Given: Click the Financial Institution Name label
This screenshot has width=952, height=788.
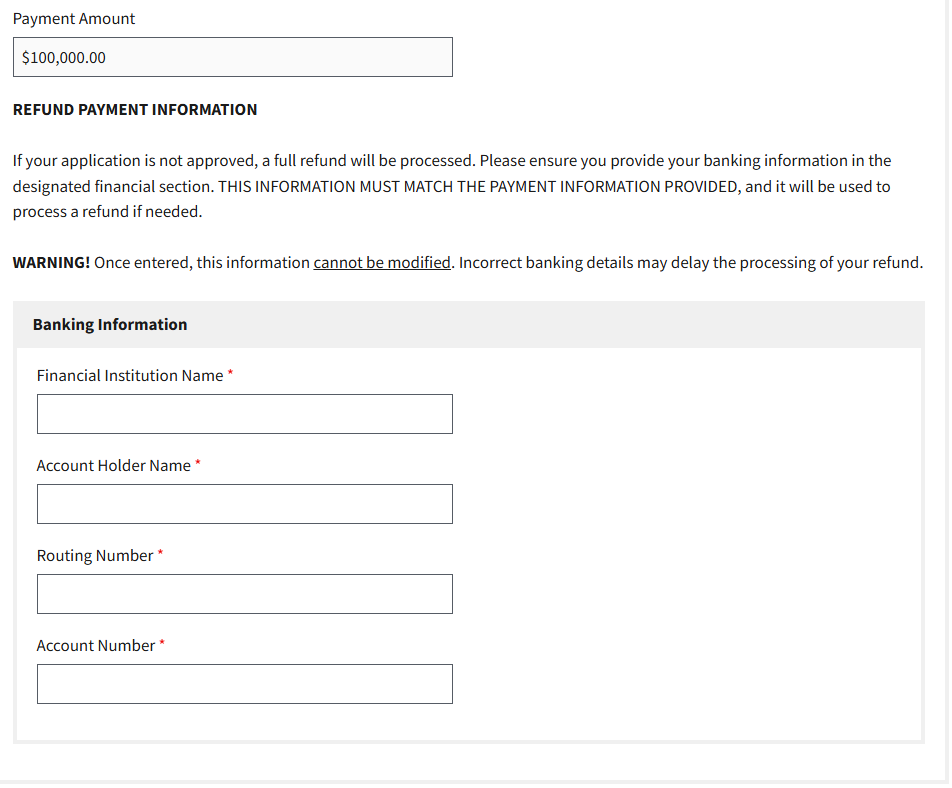Looking at the screenshot, I should tap(130, 376).
